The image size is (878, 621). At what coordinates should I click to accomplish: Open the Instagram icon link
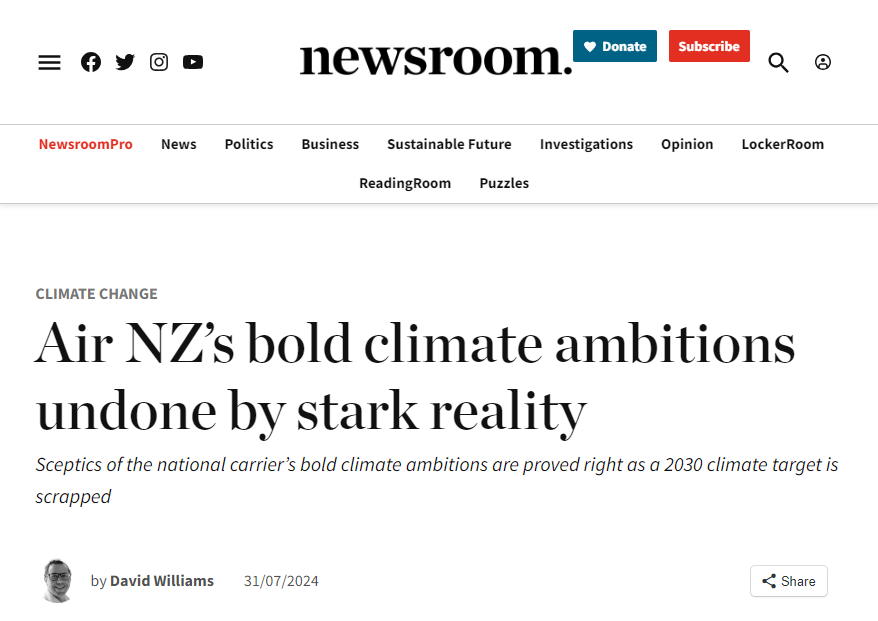pos(159,62)
